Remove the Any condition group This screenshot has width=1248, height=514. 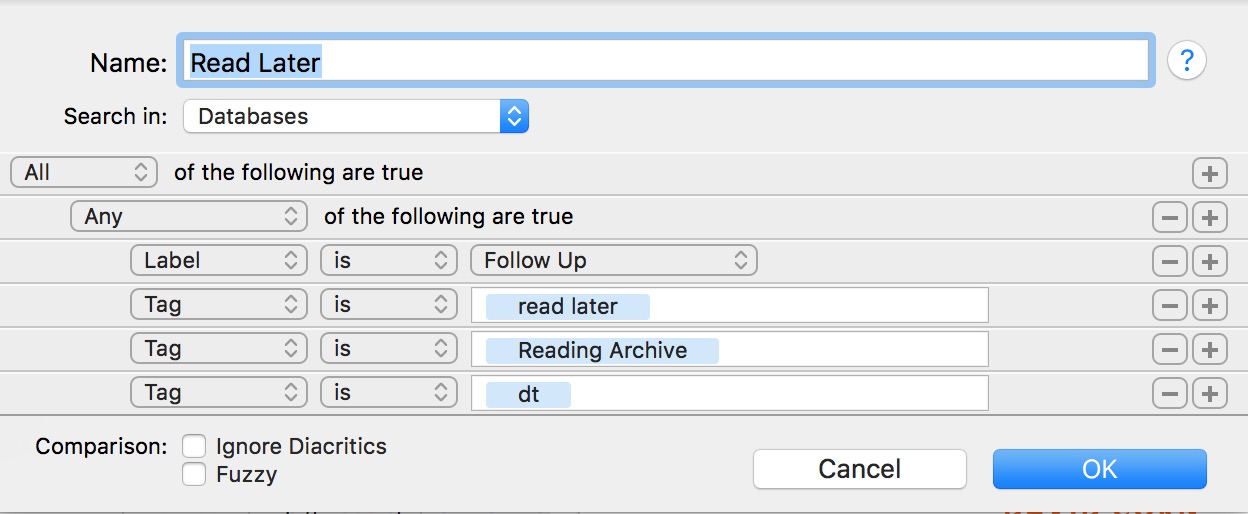point(1169,217)
